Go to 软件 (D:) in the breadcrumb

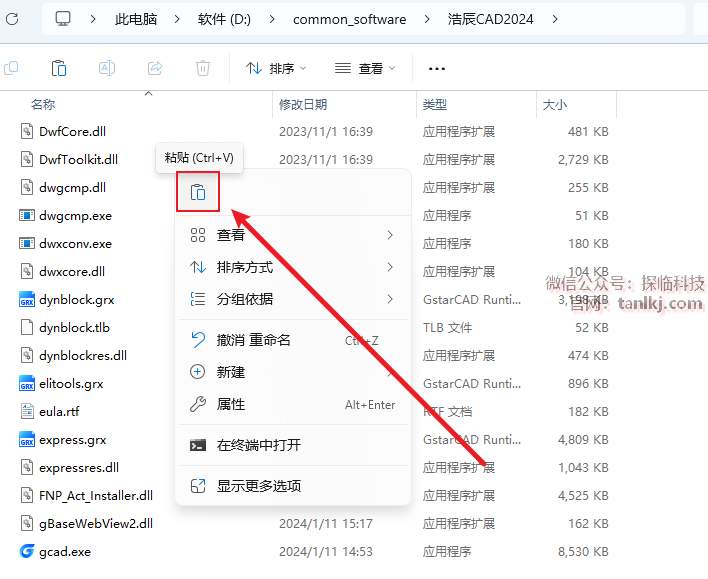(224, 19)
